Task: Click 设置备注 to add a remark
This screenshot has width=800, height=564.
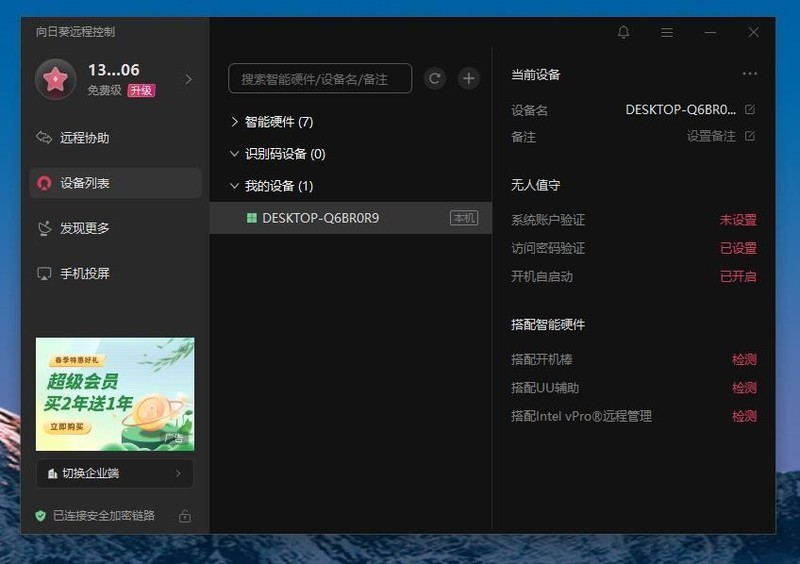Action: pyautogui.click(x=711, y=136)
